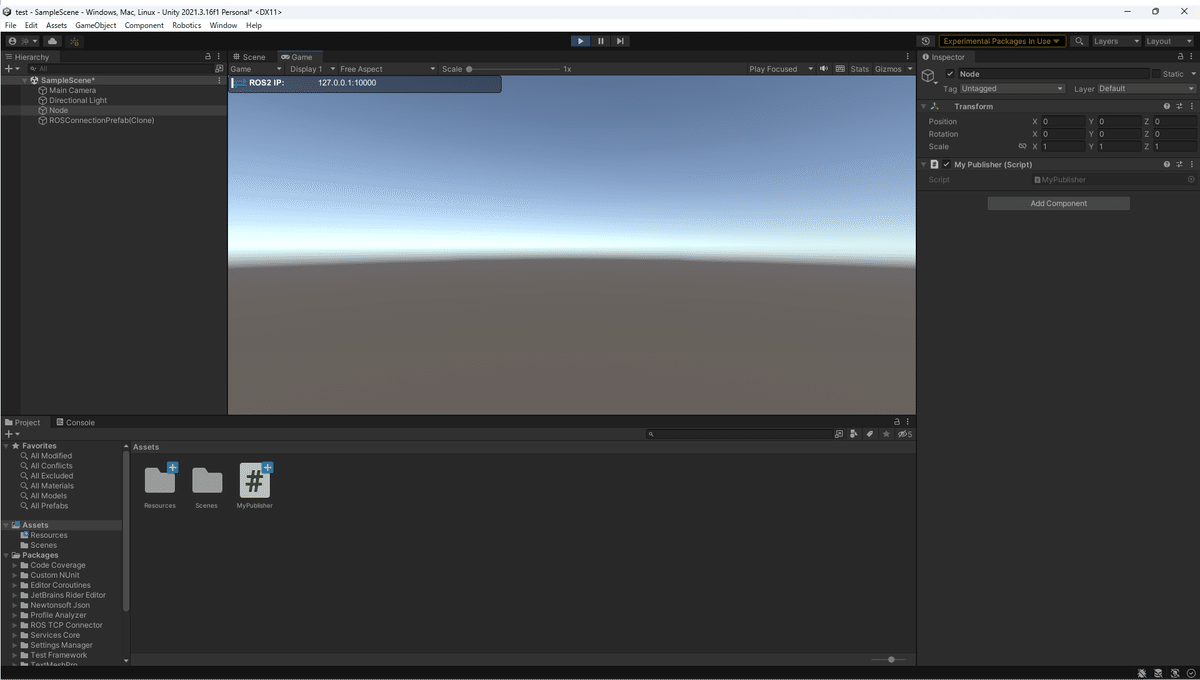Viewport: 1200px width, 680px height.
Task: Click the mute audio icon in the Game view
Action: click(824, 68)
